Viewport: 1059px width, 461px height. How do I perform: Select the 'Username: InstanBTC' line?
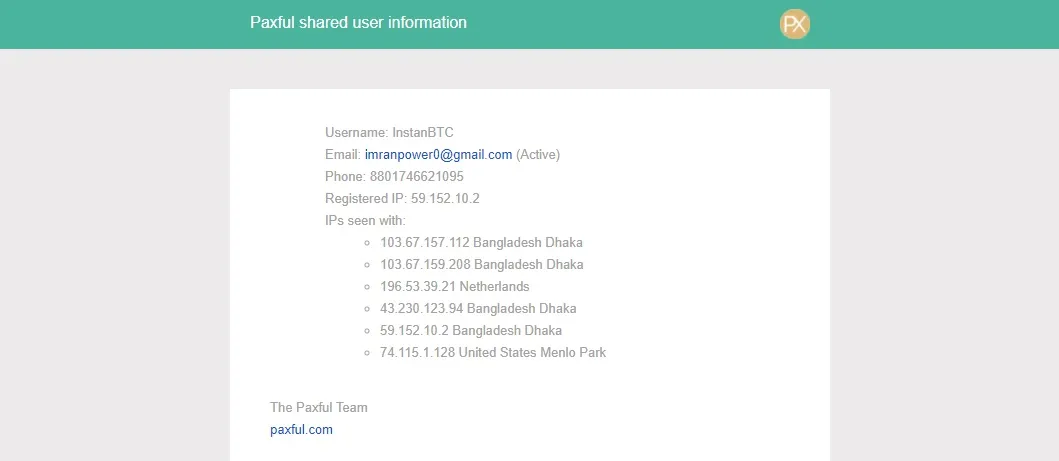[389, 132]
